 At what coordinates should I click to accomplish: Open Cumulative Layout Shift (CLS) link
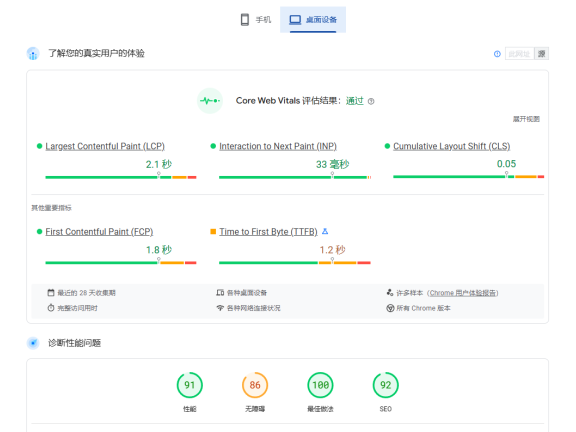click(x=451, y=146)
